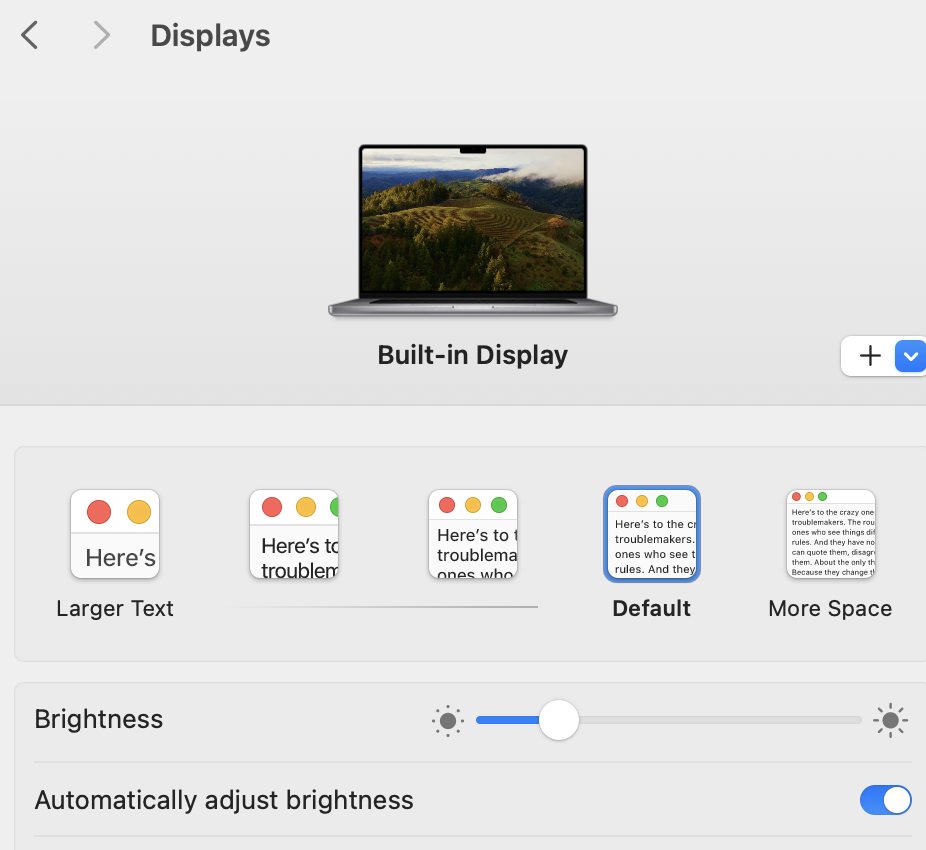Select the second scaling option from the left
This screenshot has width=926, height=850.
293,534
